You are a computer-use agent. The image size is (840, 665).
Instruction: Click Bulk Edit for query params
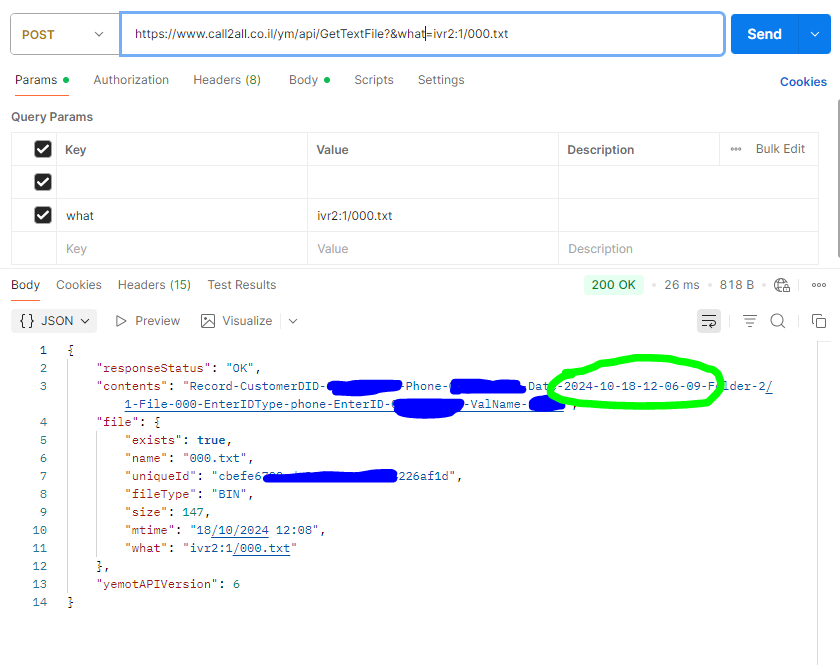point(780,149)
